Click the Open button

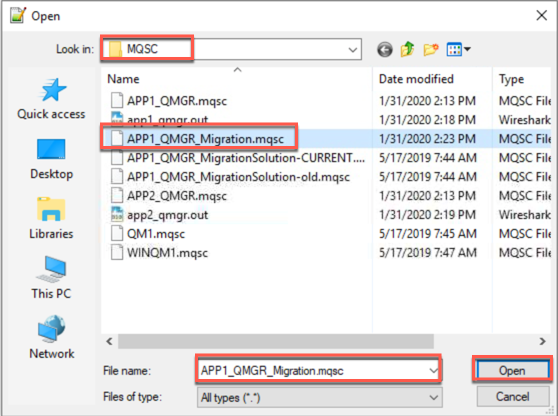[x=512, y=370]
